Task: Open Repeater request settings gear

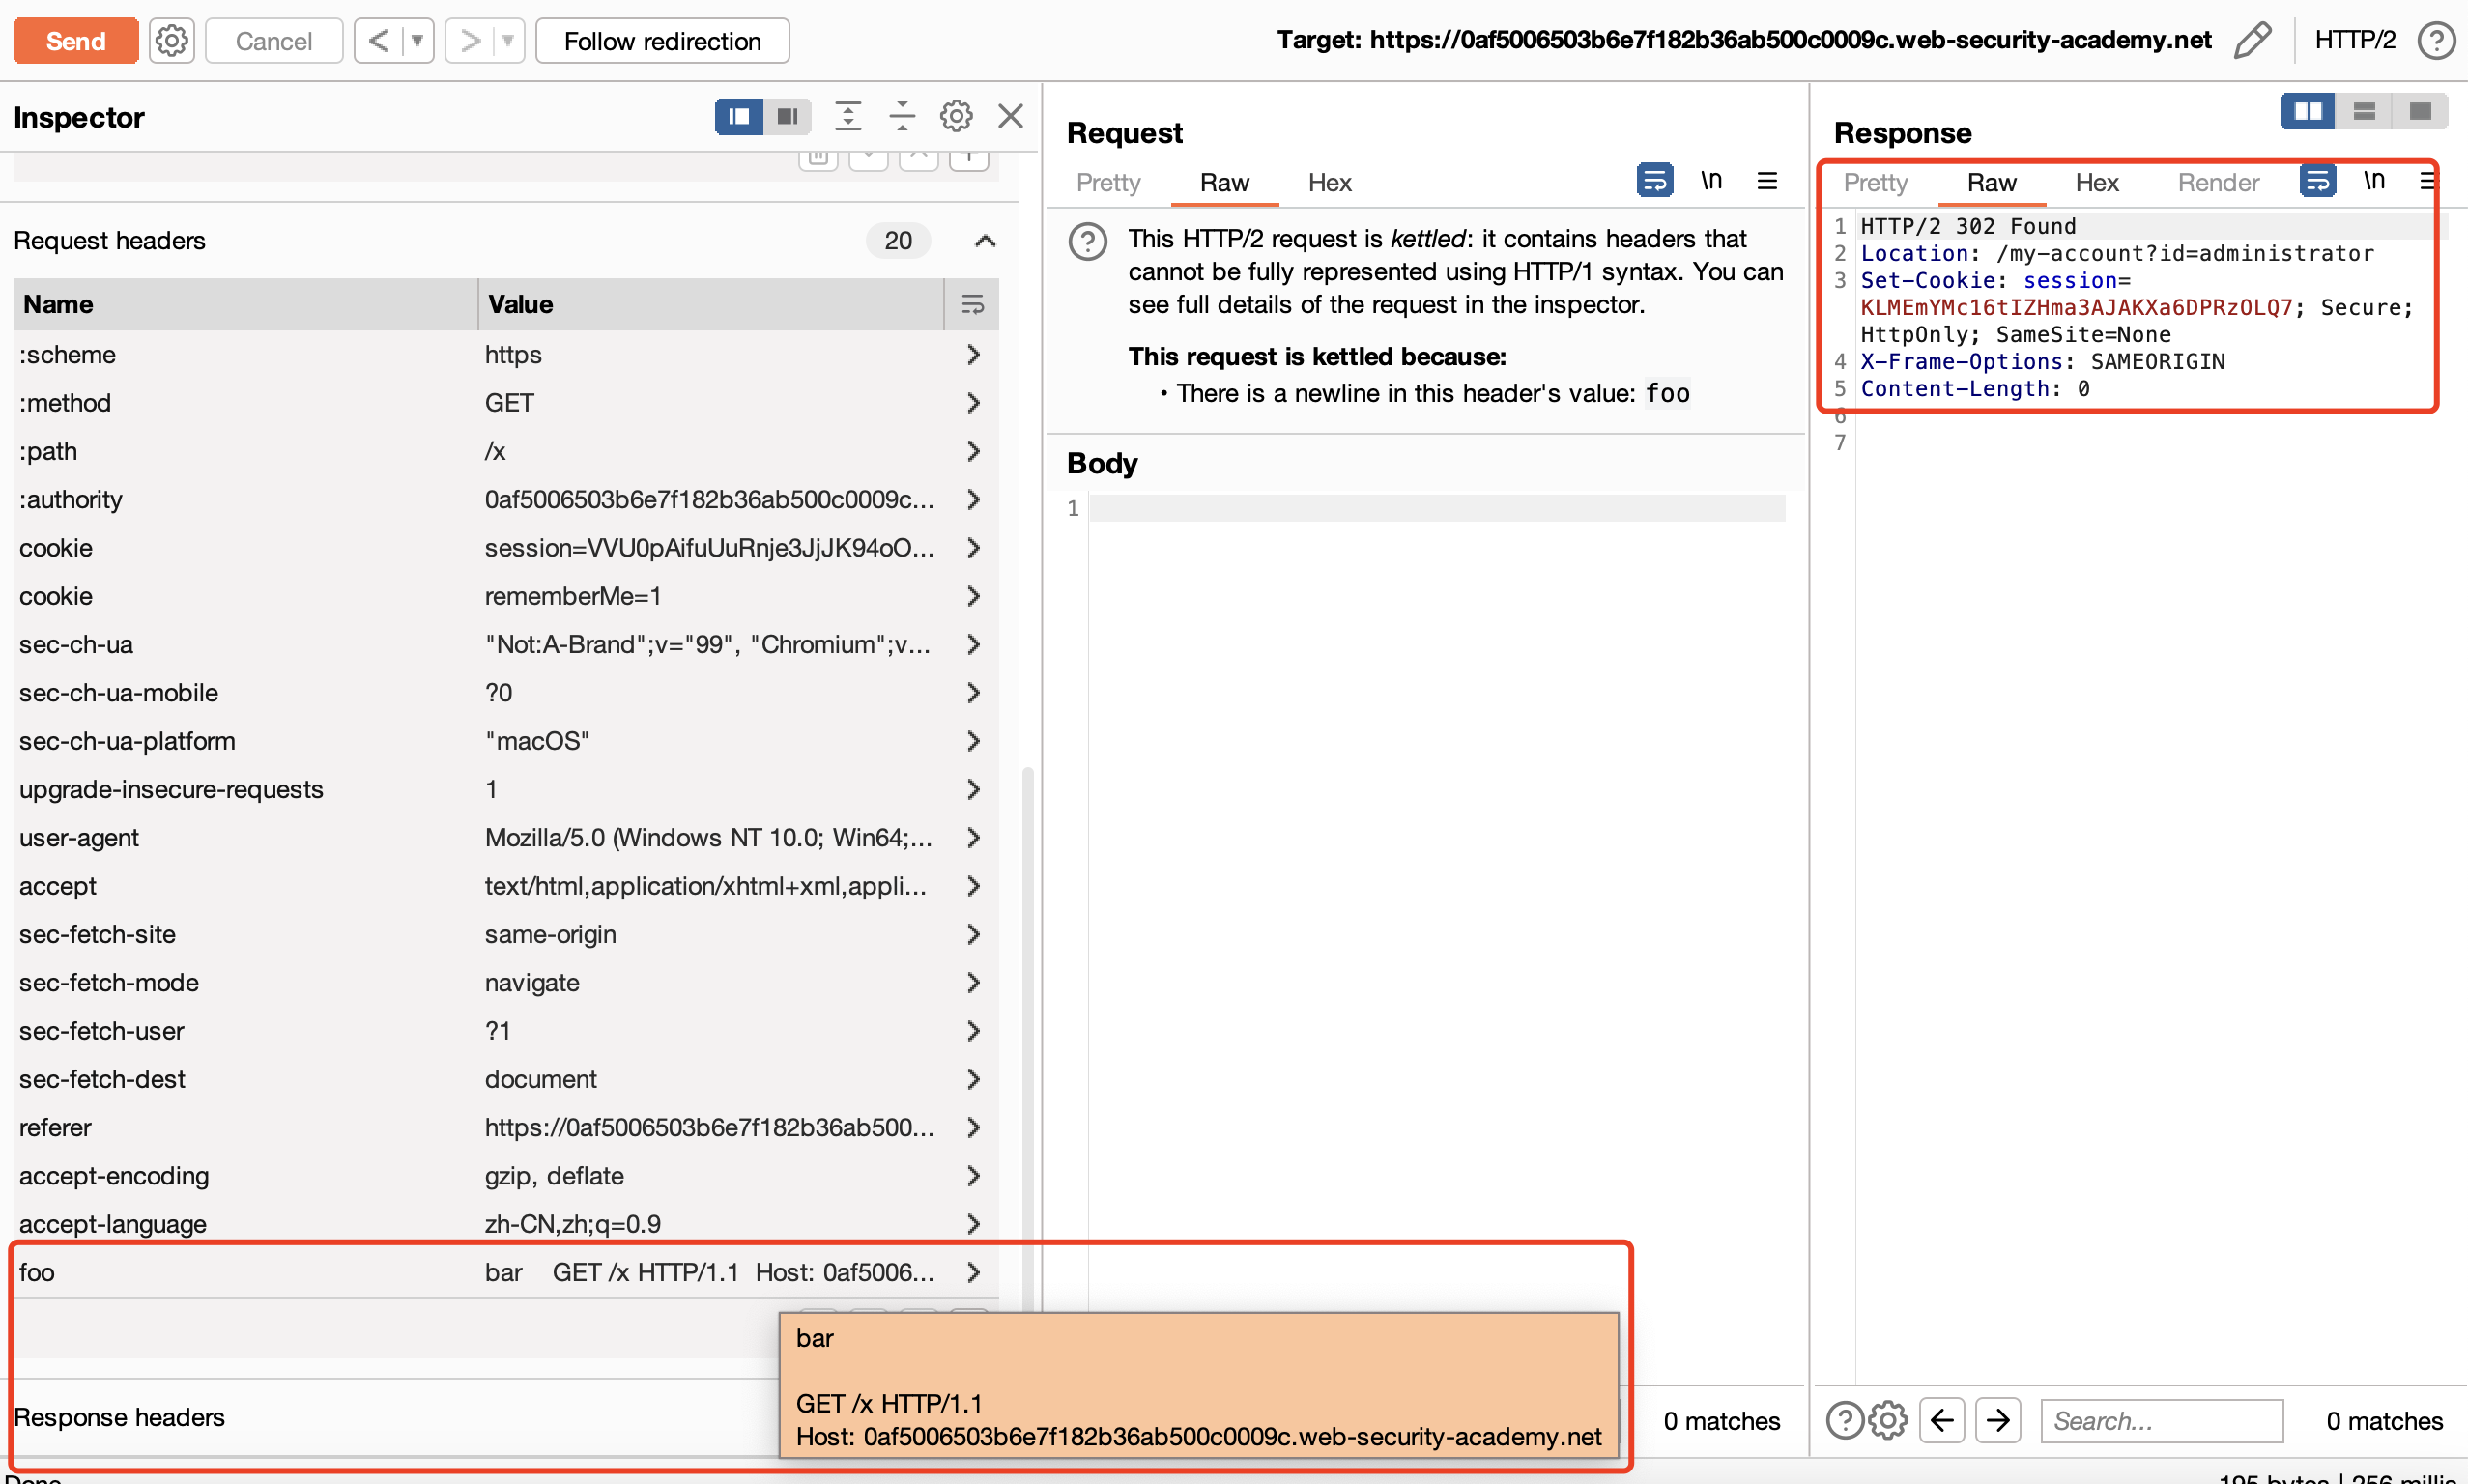Action: tap(171, 41)
